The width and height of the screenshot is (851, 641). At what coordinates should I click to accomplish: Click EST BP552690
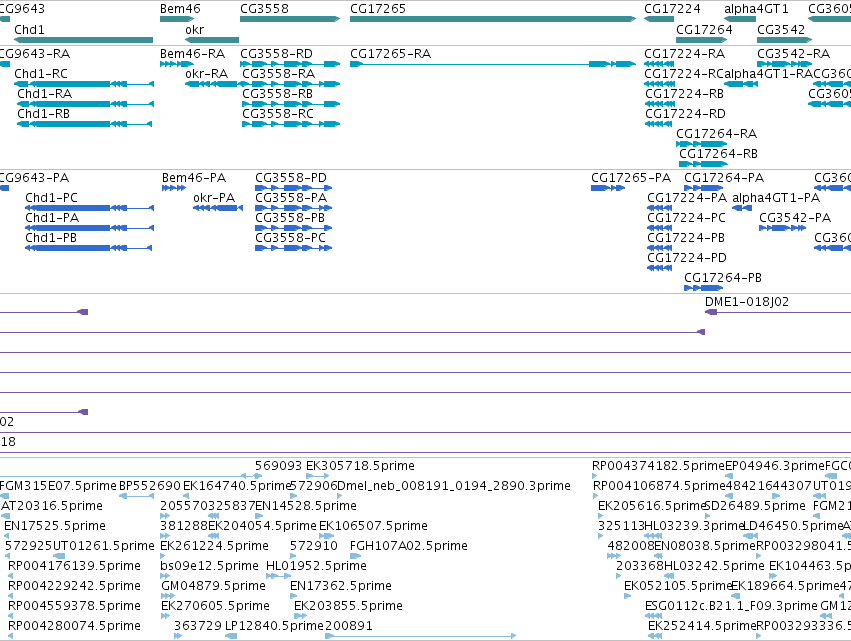click(150, 486)
